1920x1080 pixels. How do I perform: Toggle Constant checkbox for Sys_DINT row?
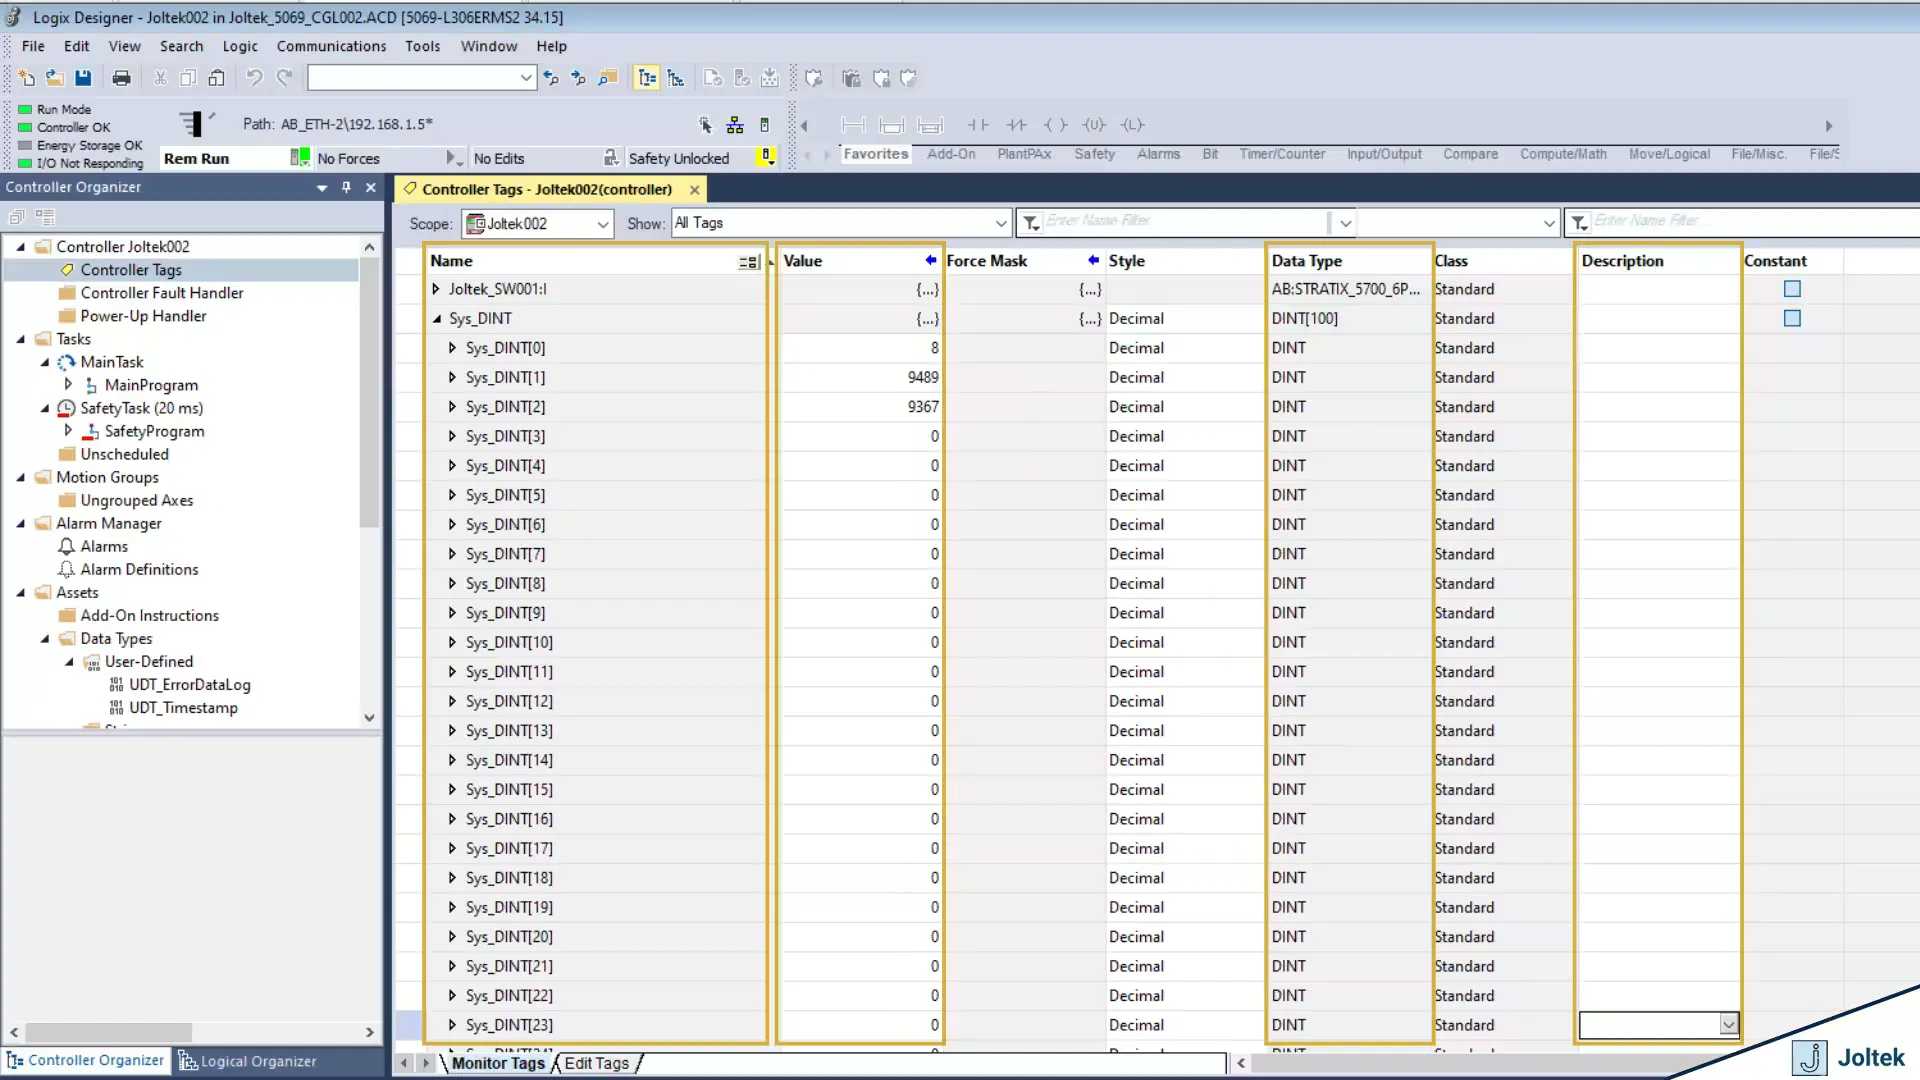click(x=1792, y=318)
